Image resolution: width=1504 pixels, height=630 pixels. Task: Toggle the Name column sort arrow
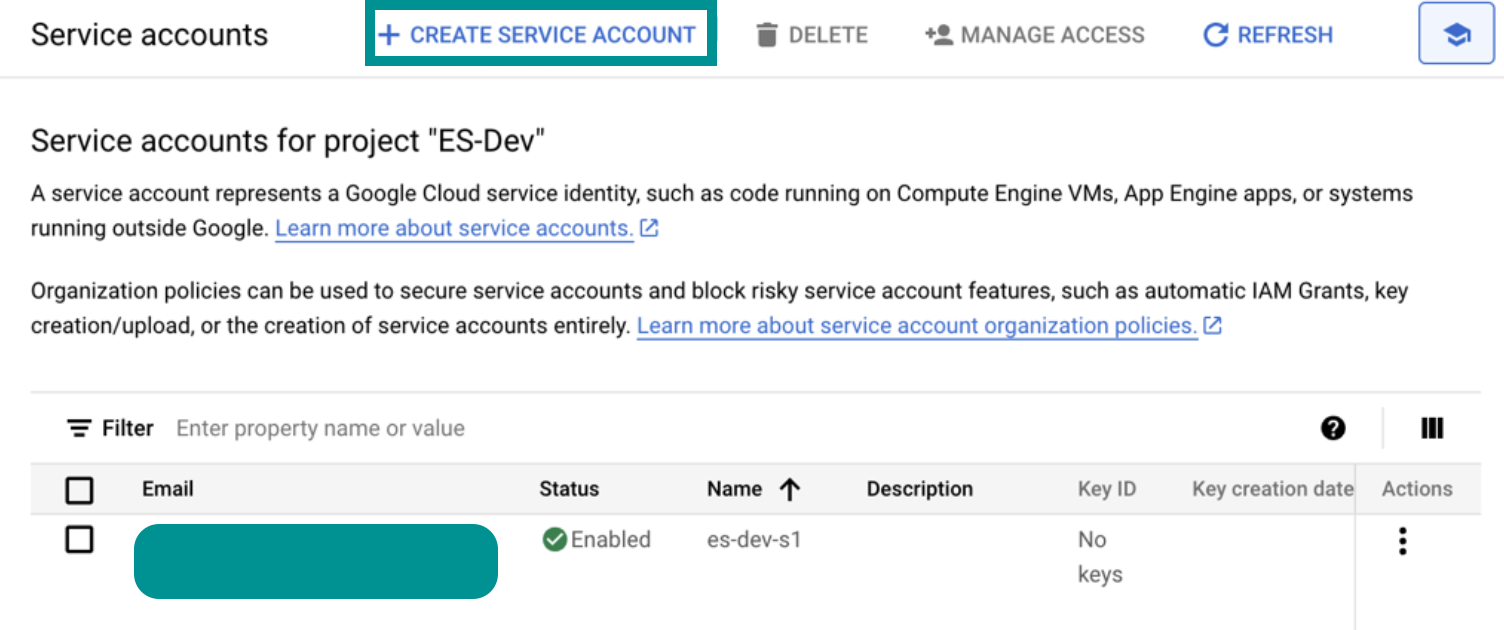(789, 489)
